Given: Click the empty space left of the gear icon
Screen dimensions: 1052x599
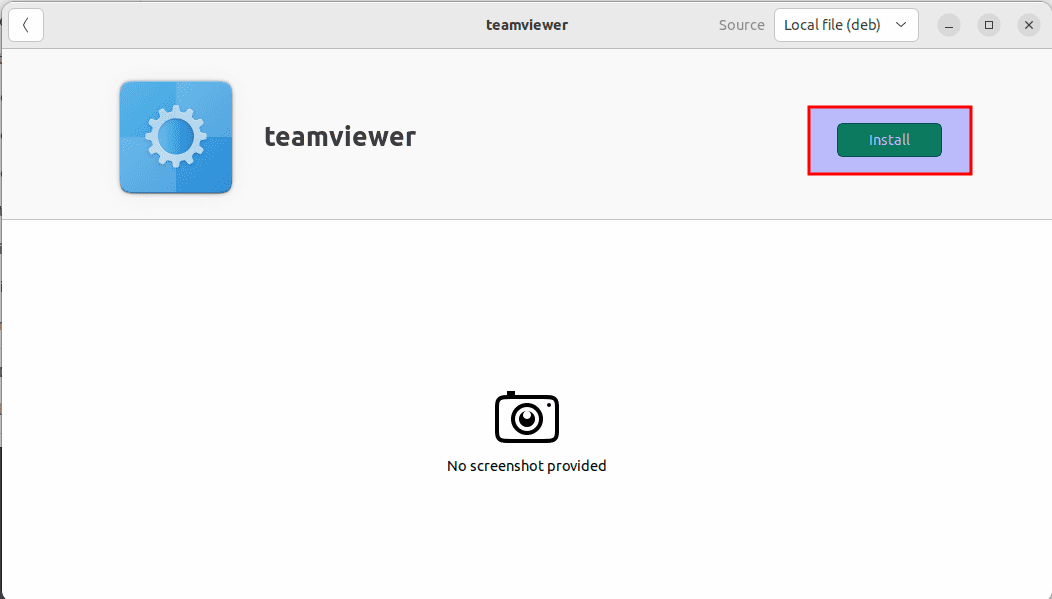Looking at the screenshot, I should tap(60, 137).
